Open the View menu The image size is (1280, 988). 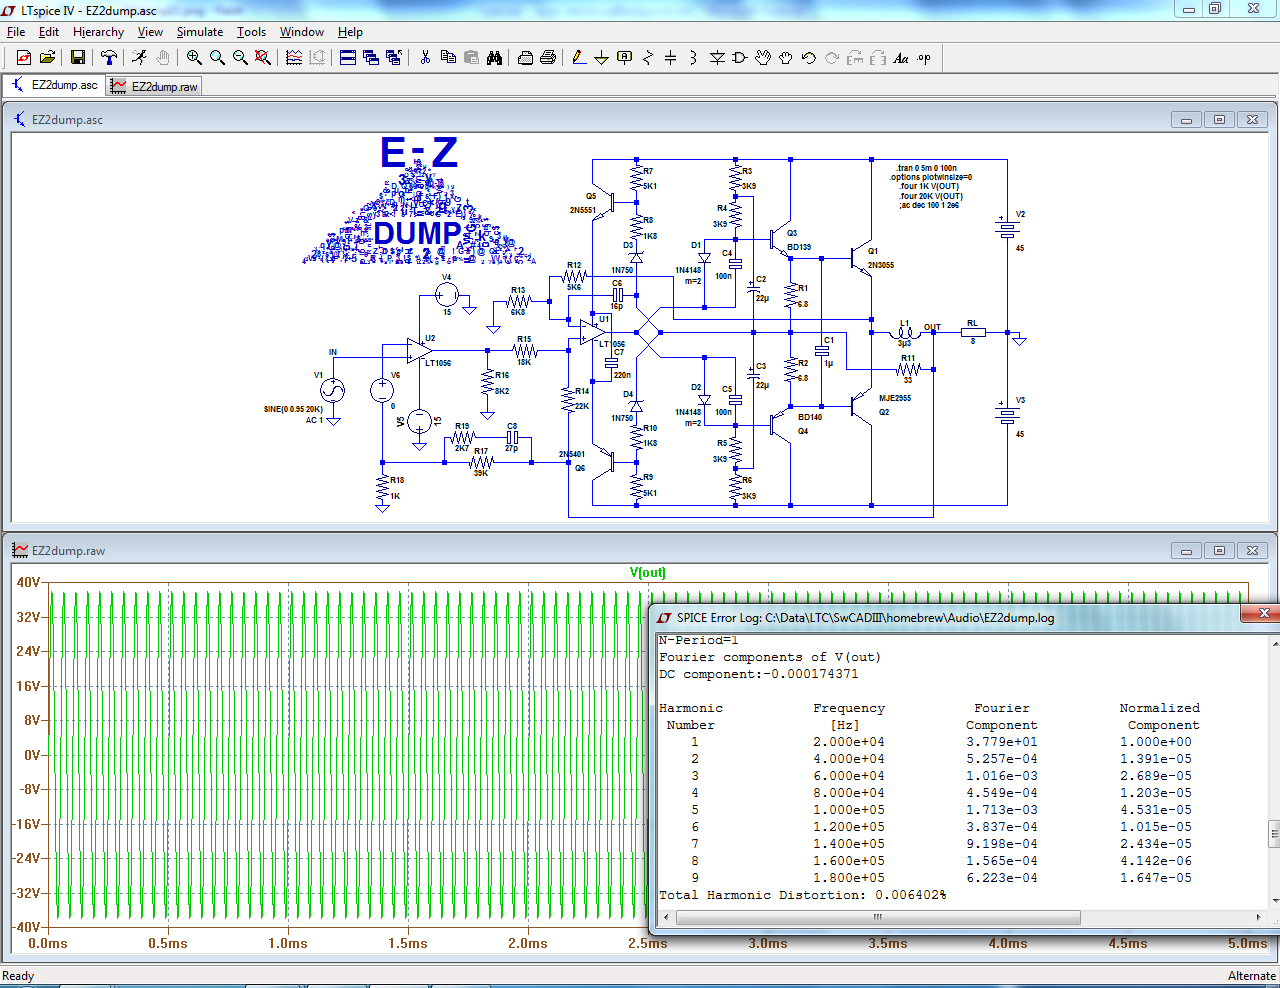(x=150, y=32)
